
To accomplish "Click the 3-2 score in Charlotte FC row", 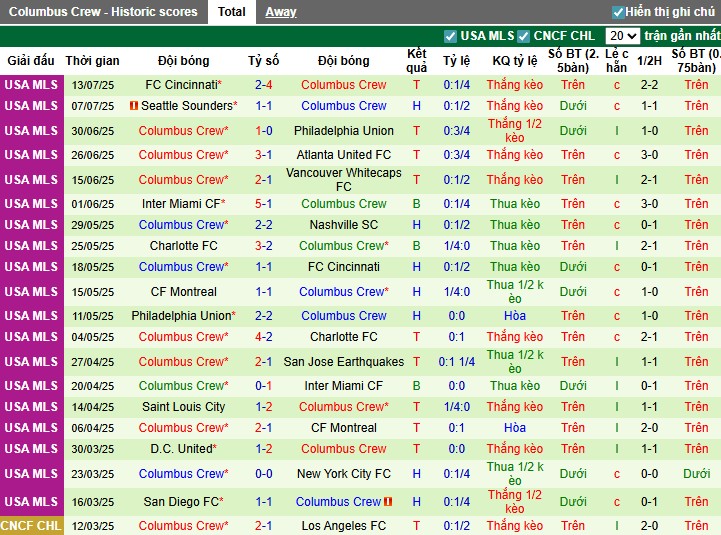I will pos(263,246).
